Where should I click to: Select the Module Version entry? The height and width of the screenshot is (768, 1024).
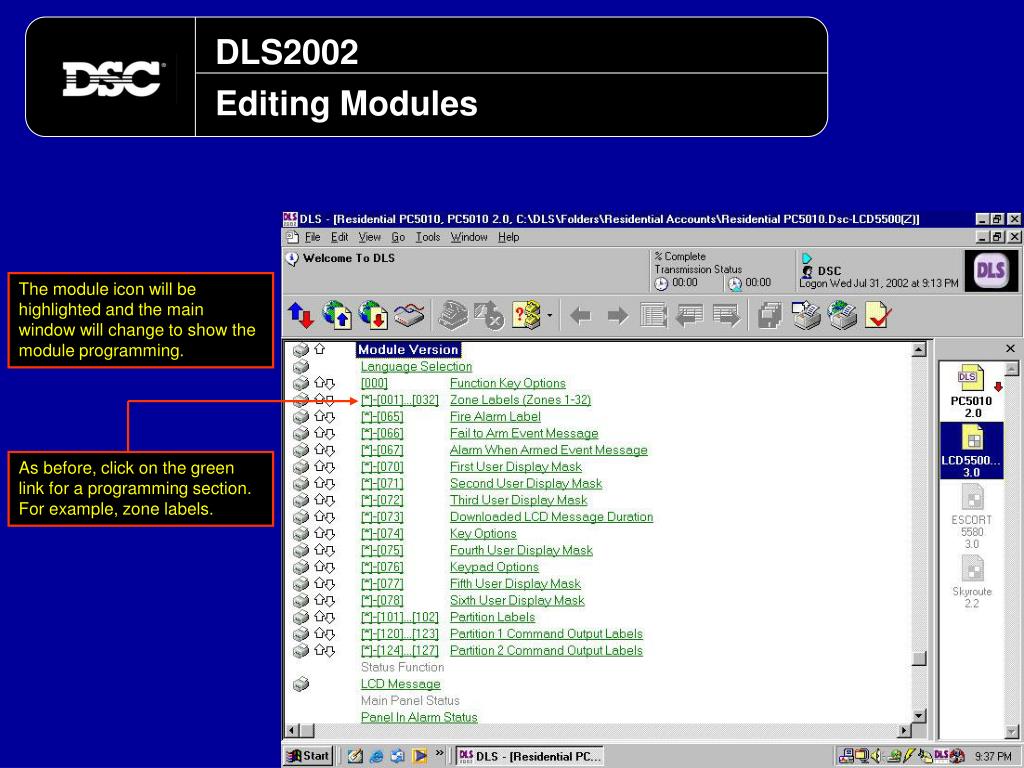[x=408, y=349]
